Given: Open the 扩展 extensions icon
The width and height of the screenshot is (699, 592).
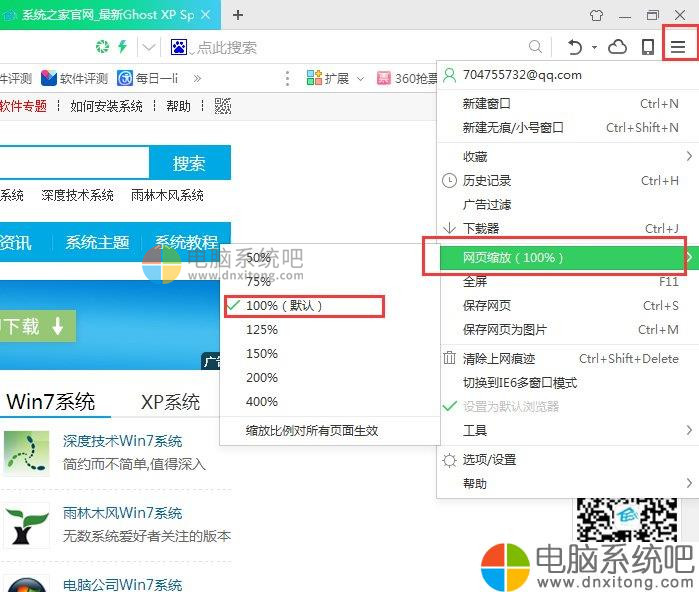Looking at the screenshot, I should pyautogui.click(x=314, y=78).
